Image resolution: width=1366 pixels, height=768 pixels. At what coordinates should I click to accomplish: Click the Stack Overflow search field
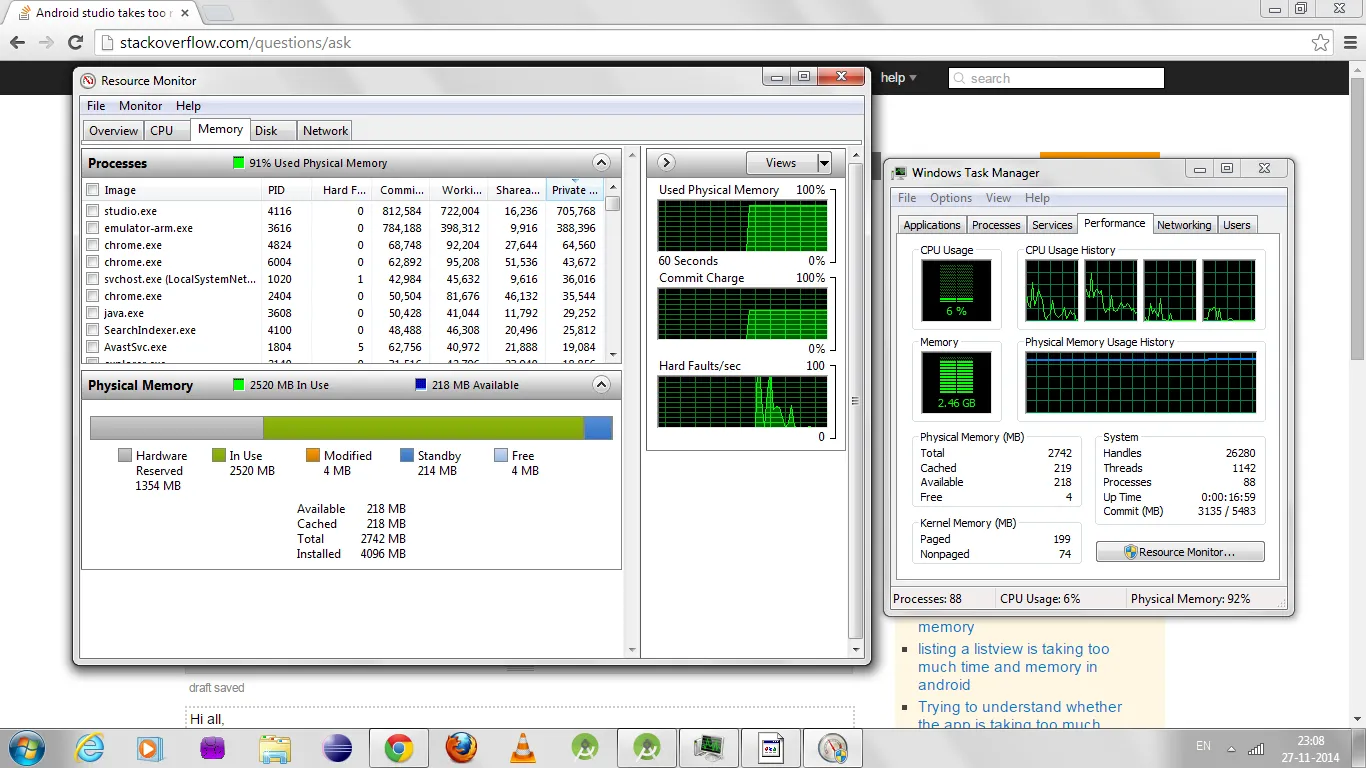tap(1056, 78)
